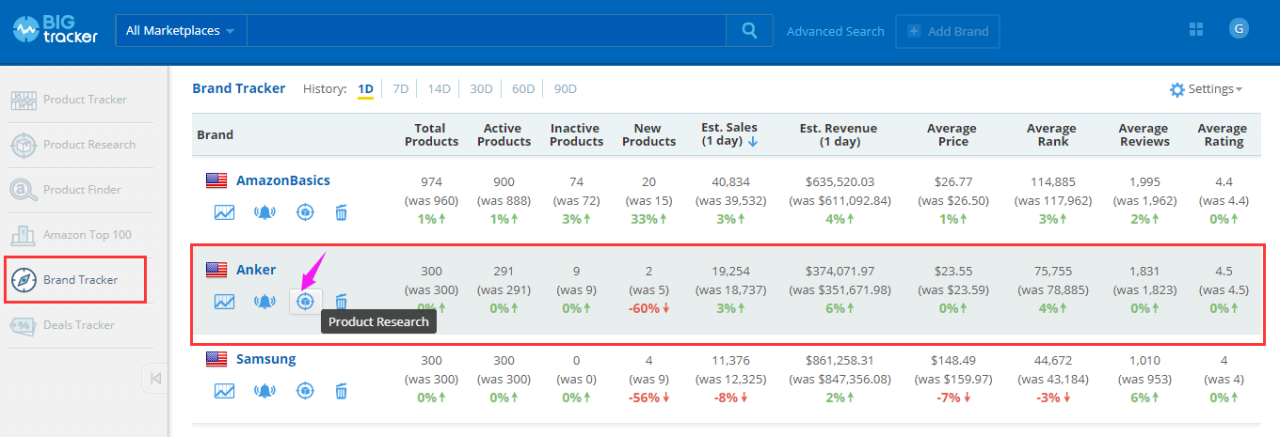Click the Average Reviews column header
Viewport: 1280px width, 437px height.
(x=1143, y=135)
